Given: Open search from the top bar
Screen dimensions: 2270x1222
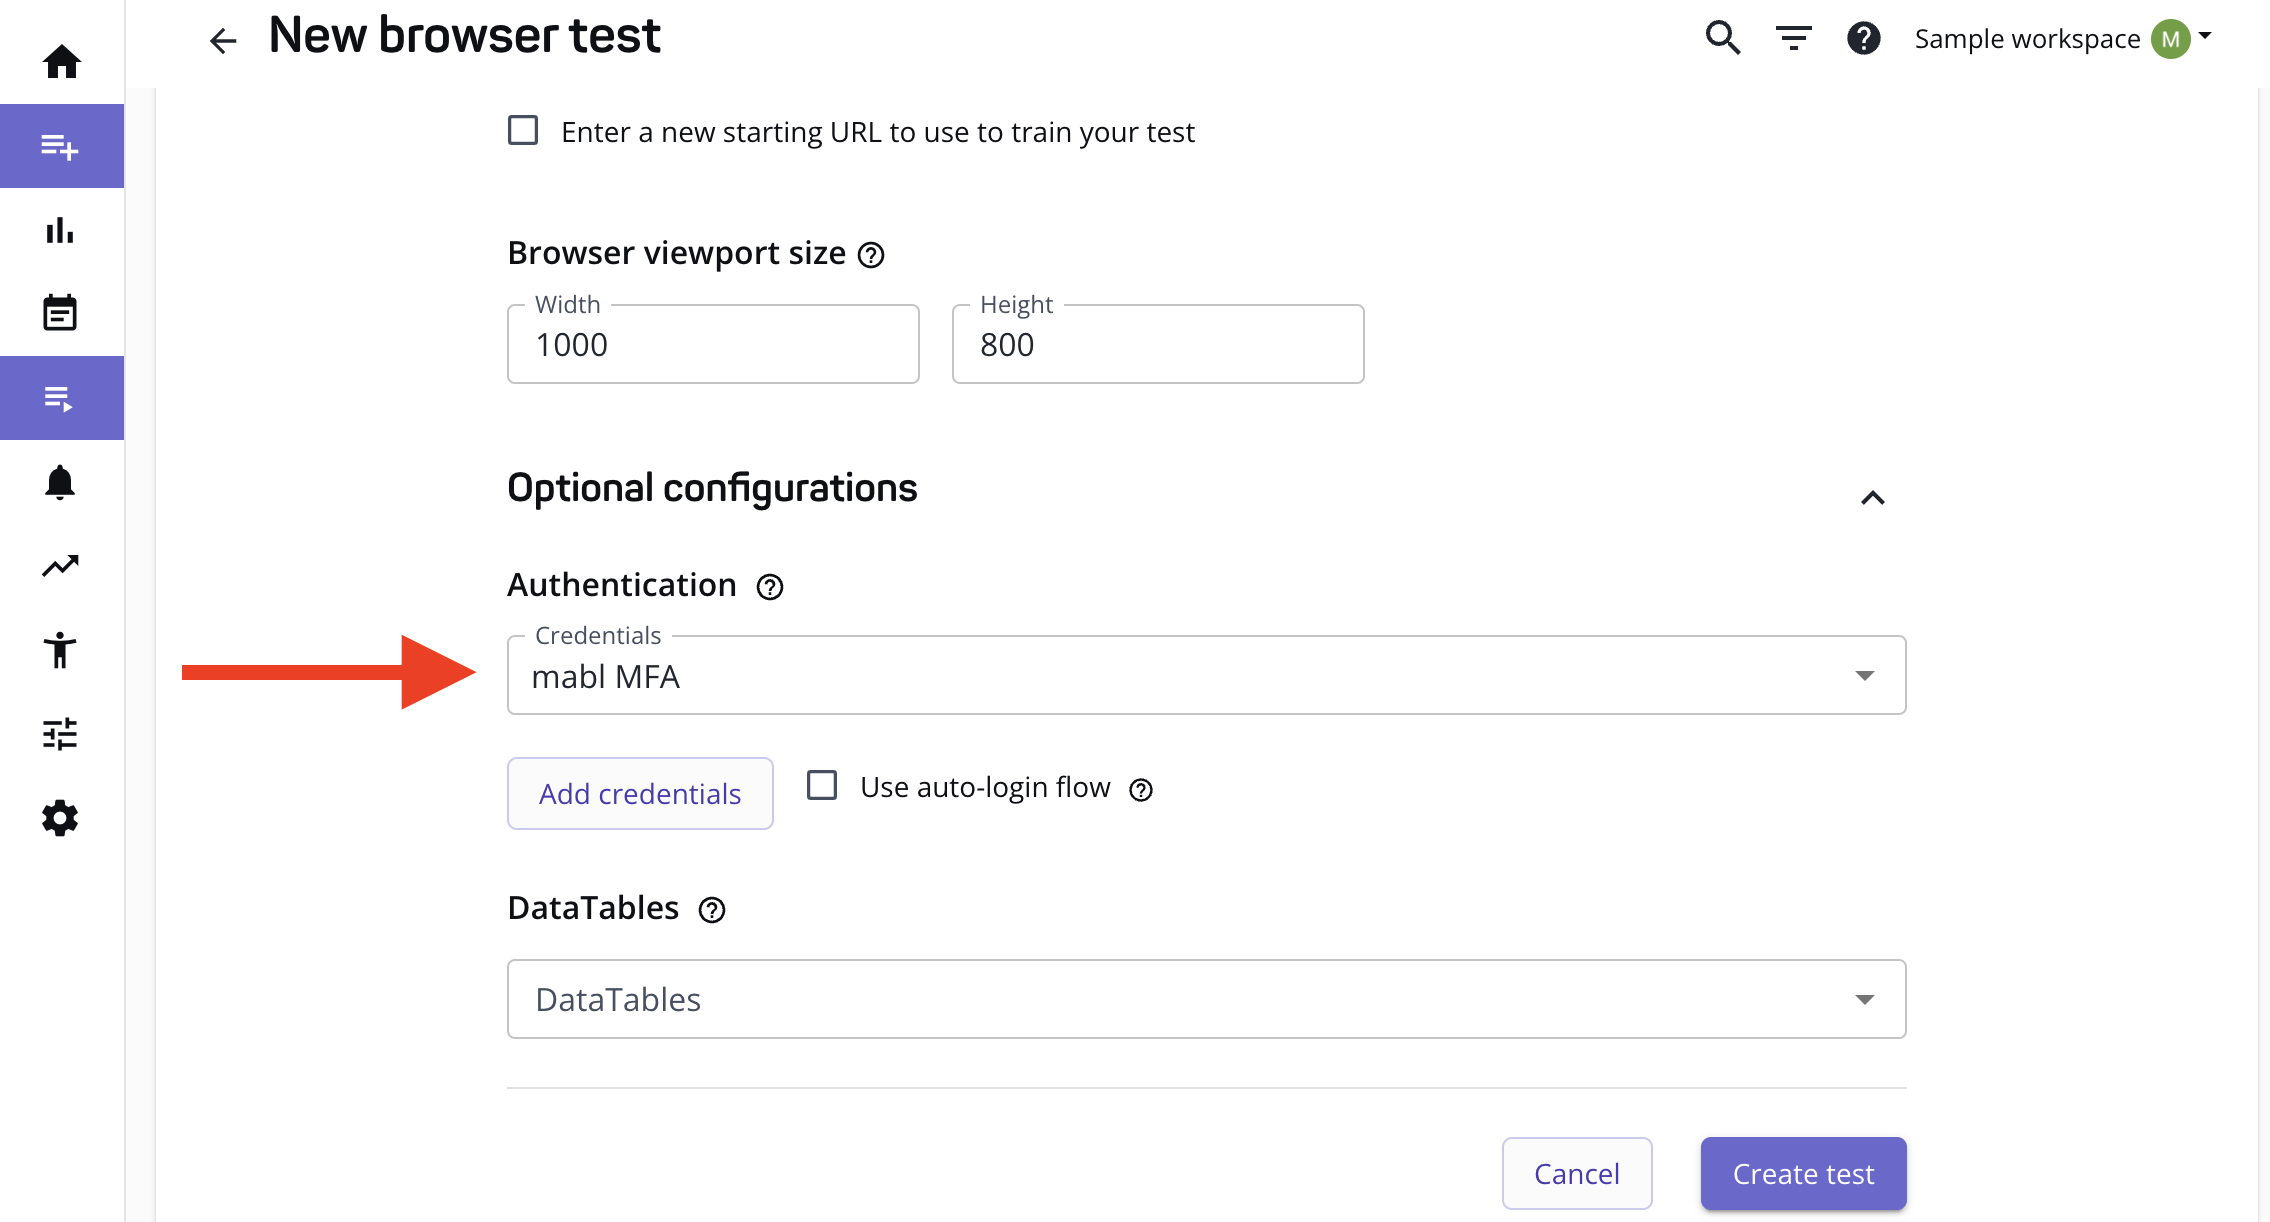Looking at the screenshot, I should coord(1723,38).
